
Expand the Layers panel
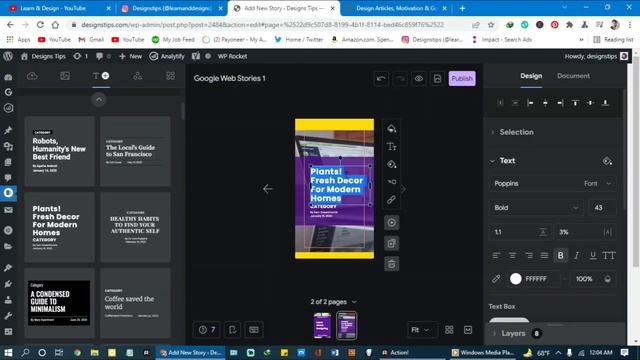(513, 333)
